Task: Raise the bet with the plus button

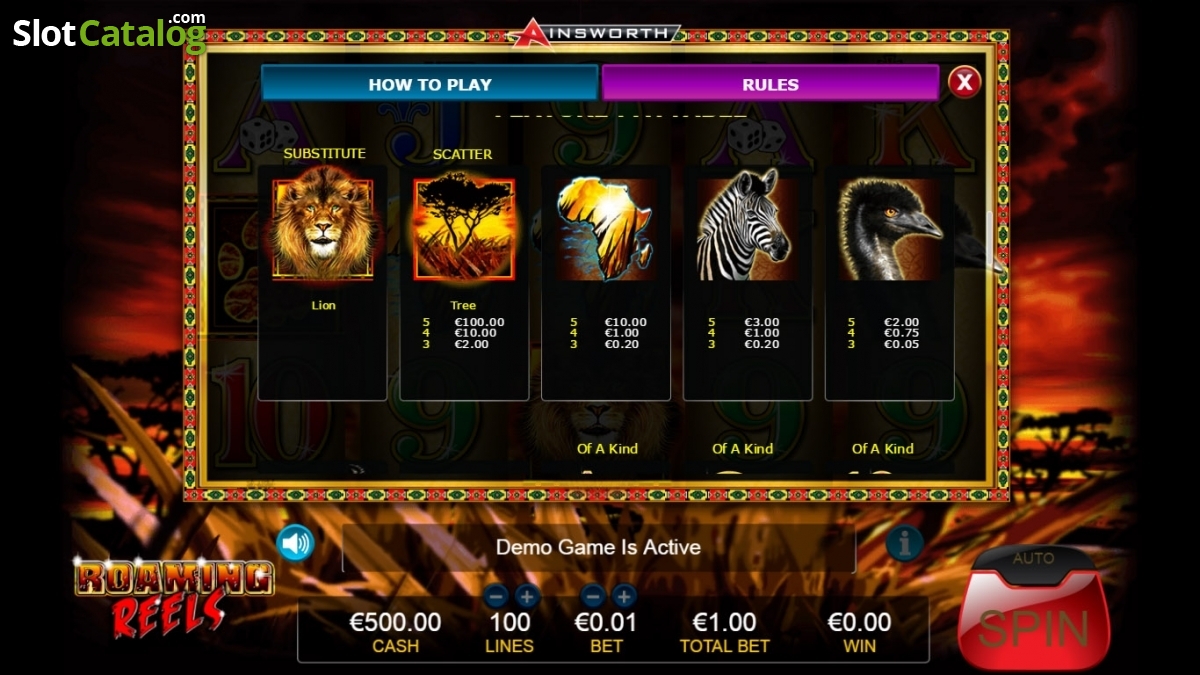Action: pyautogui.click(x=624, y=597)
